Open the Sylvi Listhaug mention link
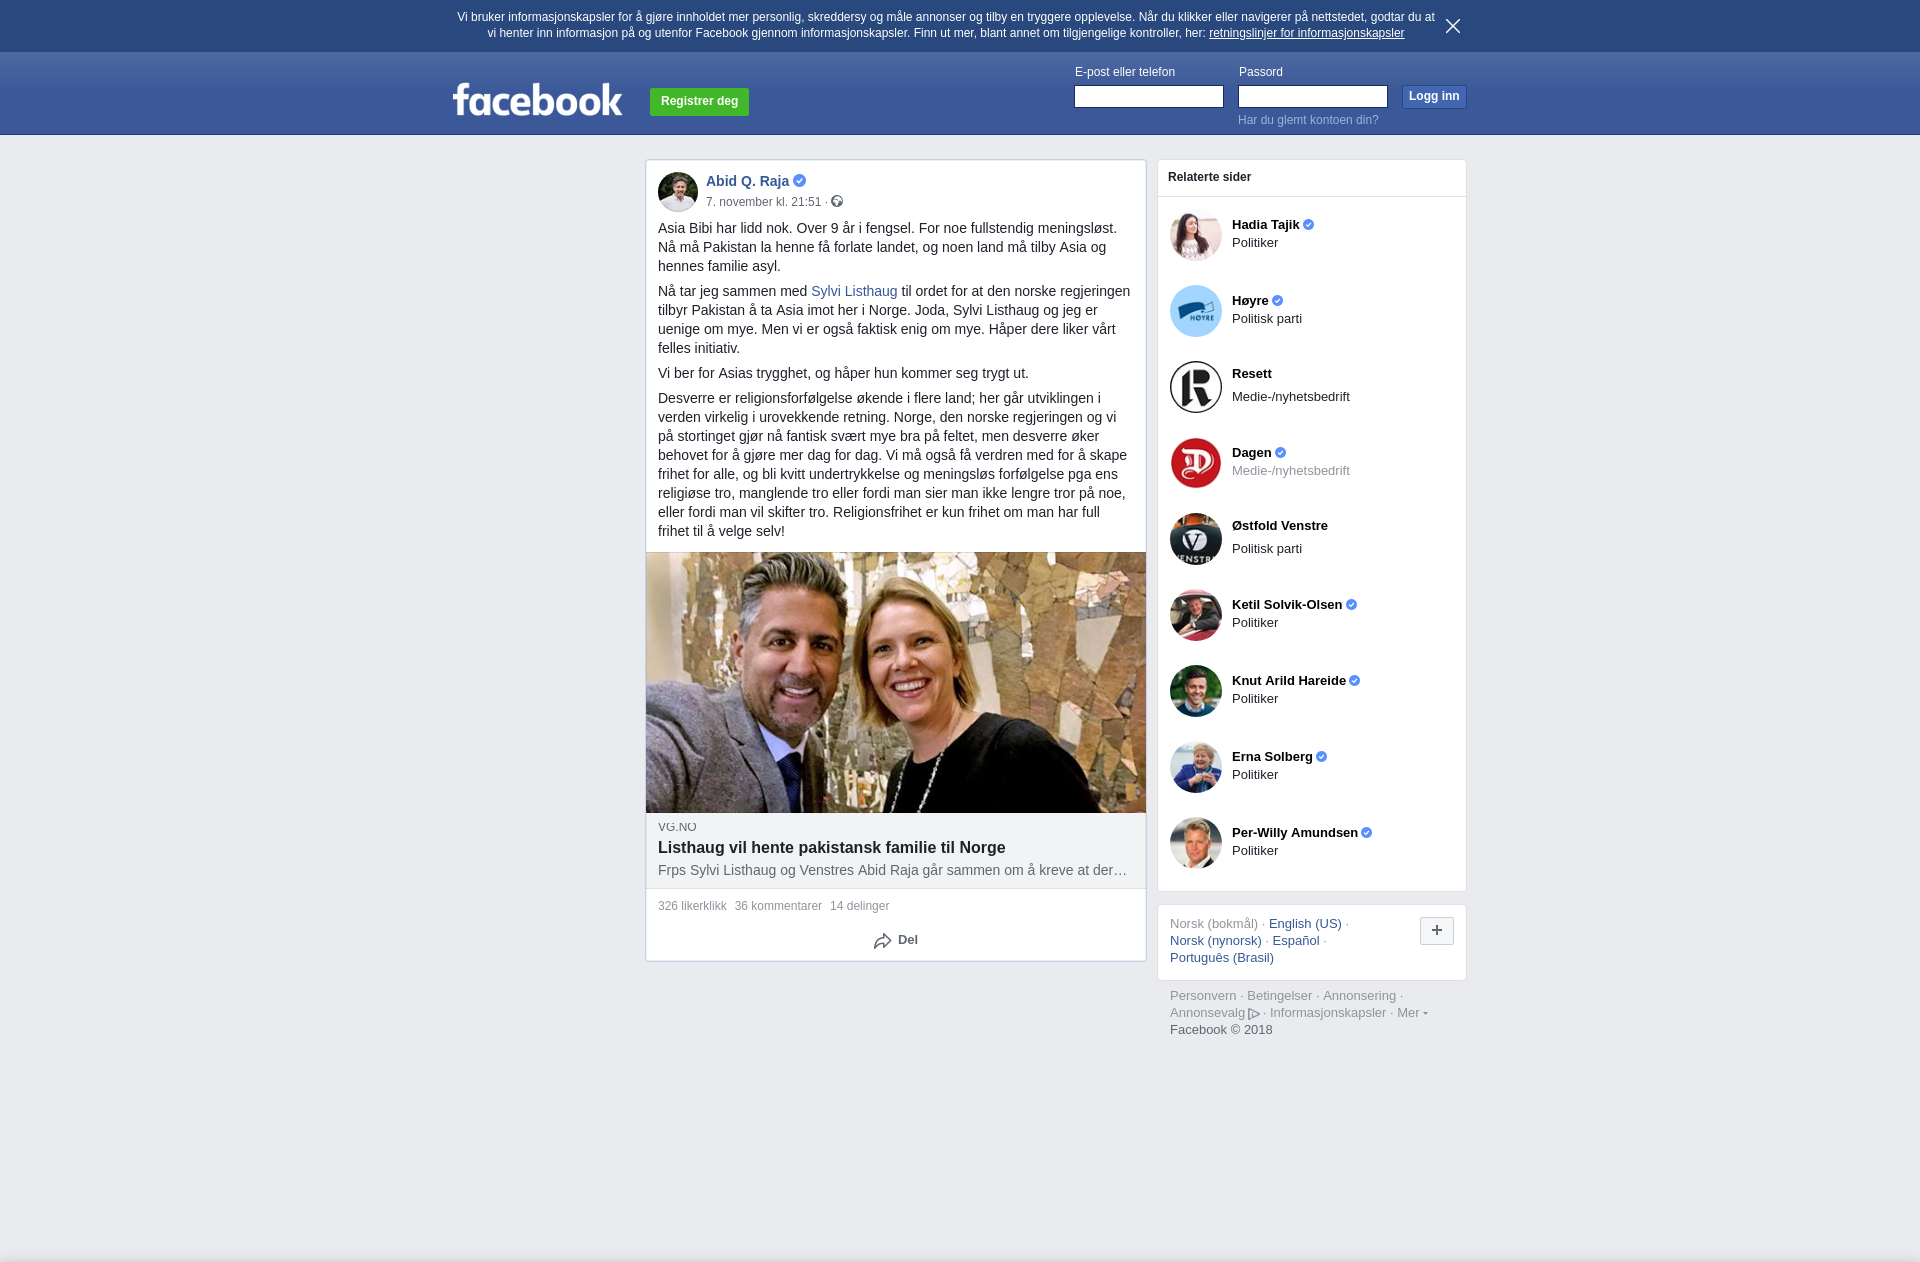This screenshot has width=1920, height=1262. [x=854, y=291]
